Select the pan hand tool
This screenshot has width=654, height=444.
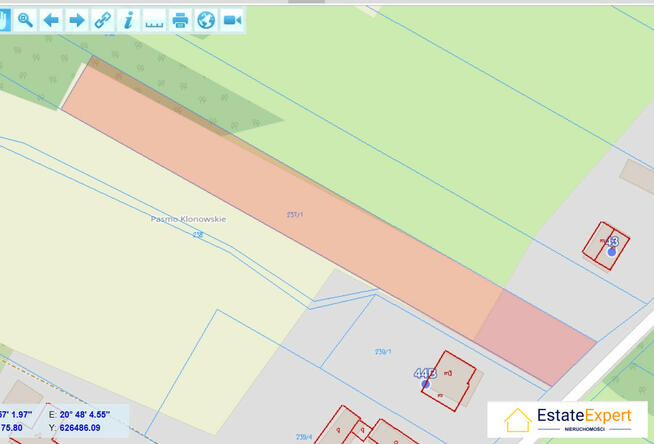pos(4,20)
